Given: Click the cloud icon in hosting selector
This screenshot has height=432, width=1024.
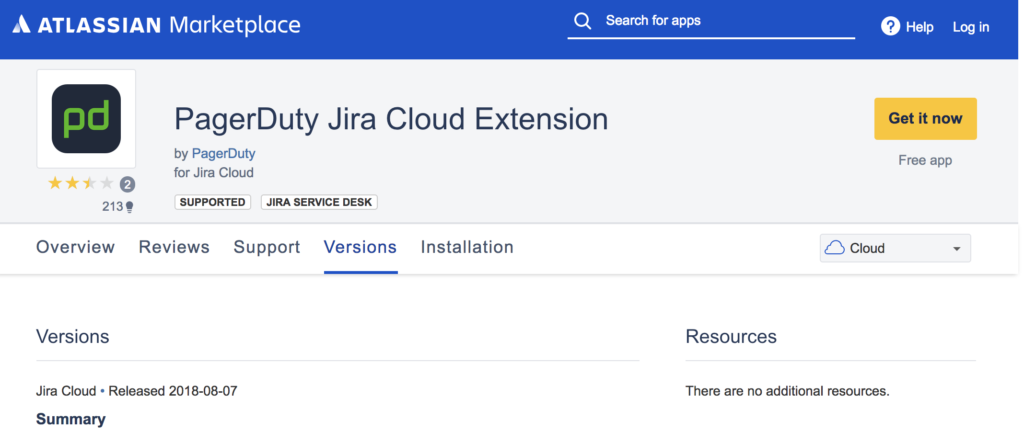Looking at the screenshot, I should [835, 248].
